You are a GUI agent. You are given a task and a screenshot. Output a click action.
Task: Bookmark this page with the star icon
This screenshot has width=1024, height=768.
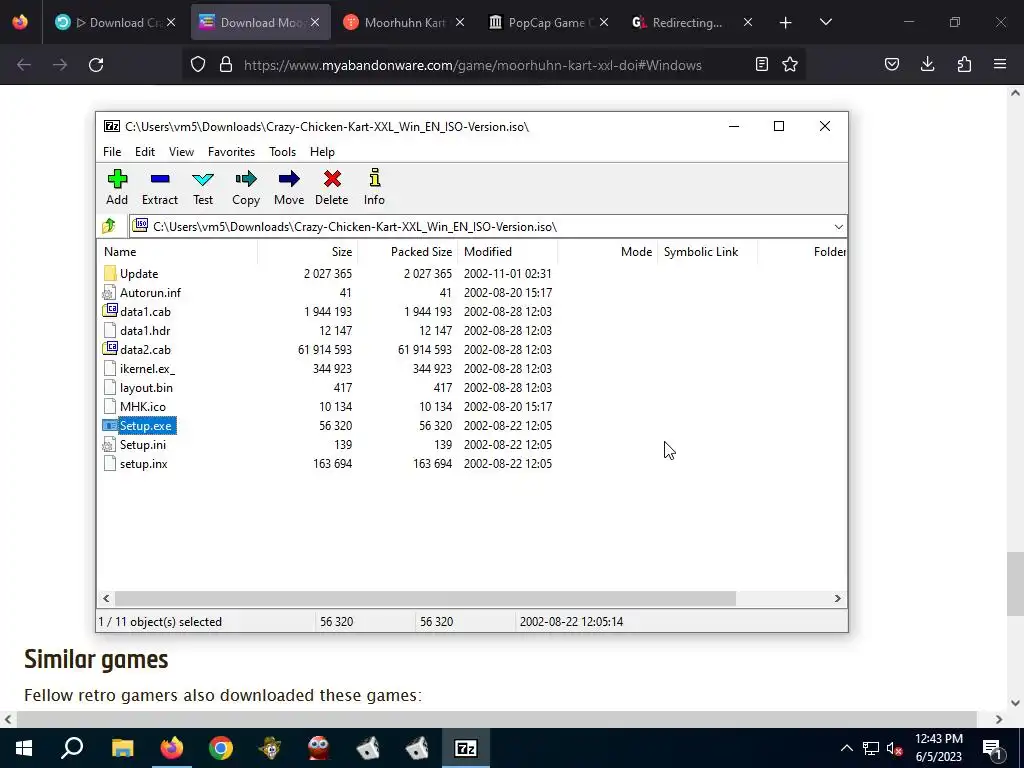pos(790,64)
